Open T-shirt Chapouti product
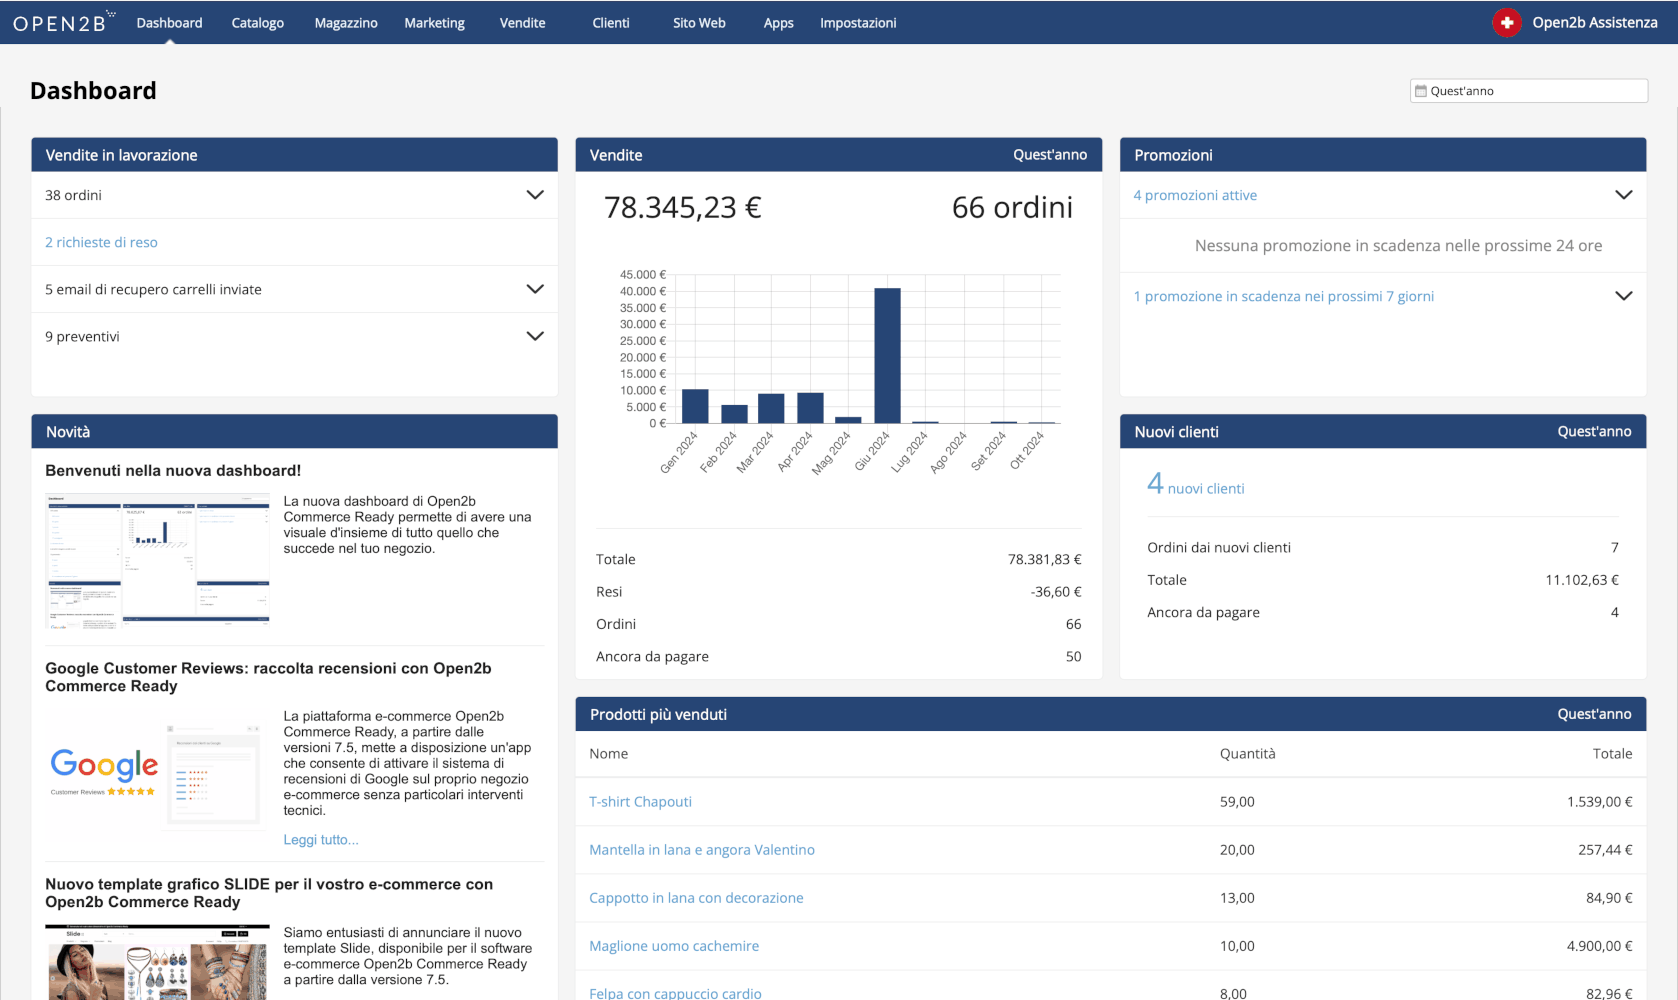Image resolution: width=1678 pixels, height=1000 pixels. point(640,802)
